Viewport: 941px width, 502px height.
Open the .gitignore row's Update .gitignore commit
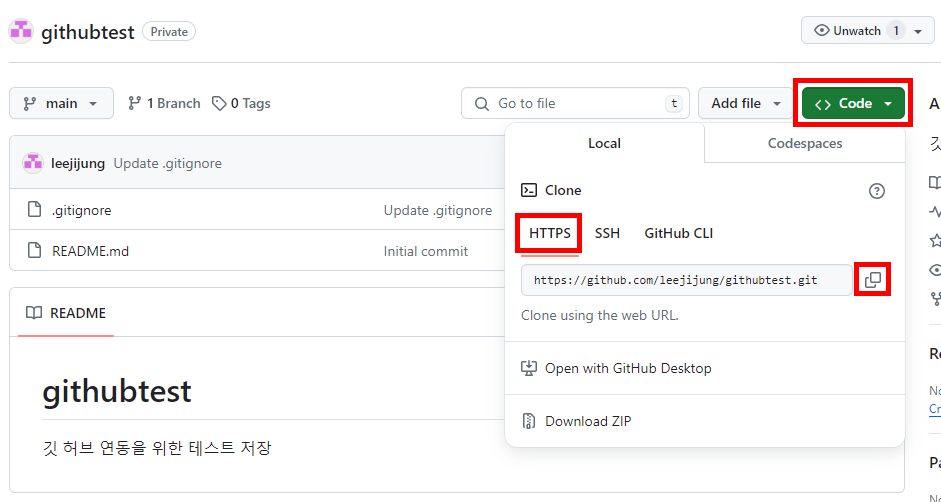[437, 210]
